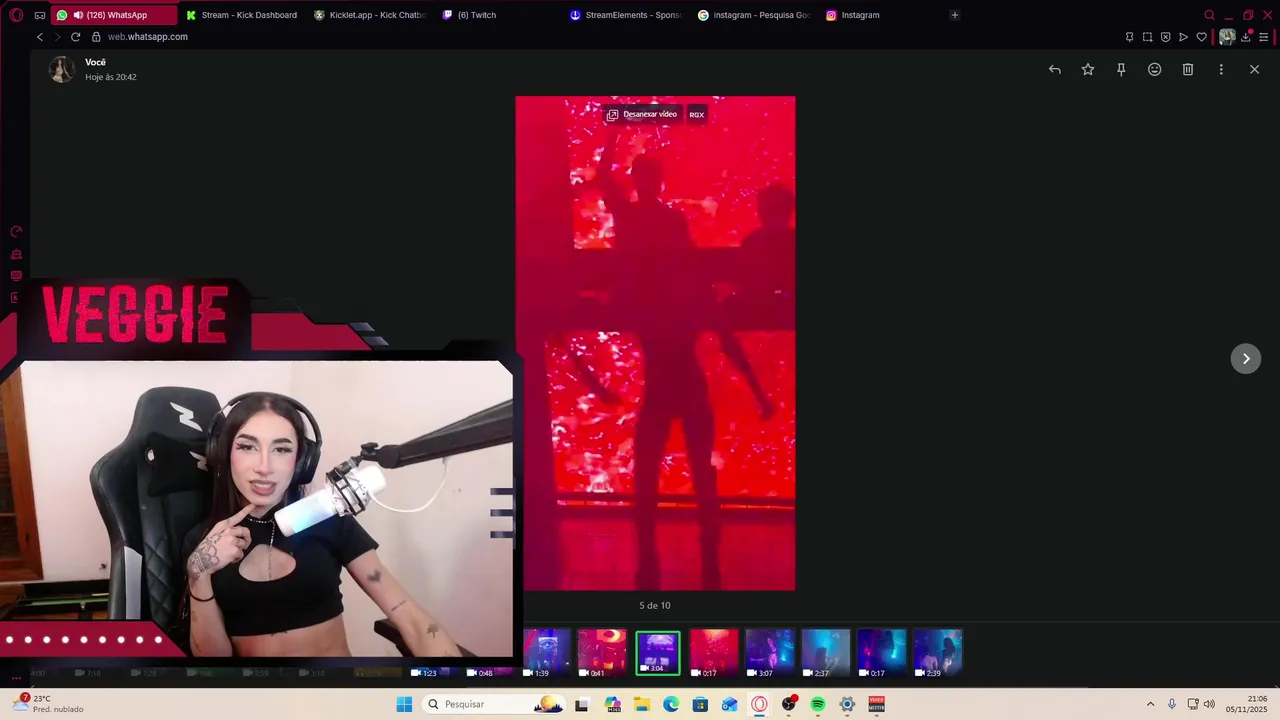
Task: Open volume control in system tray
Action: click(x=1209, y=705)
